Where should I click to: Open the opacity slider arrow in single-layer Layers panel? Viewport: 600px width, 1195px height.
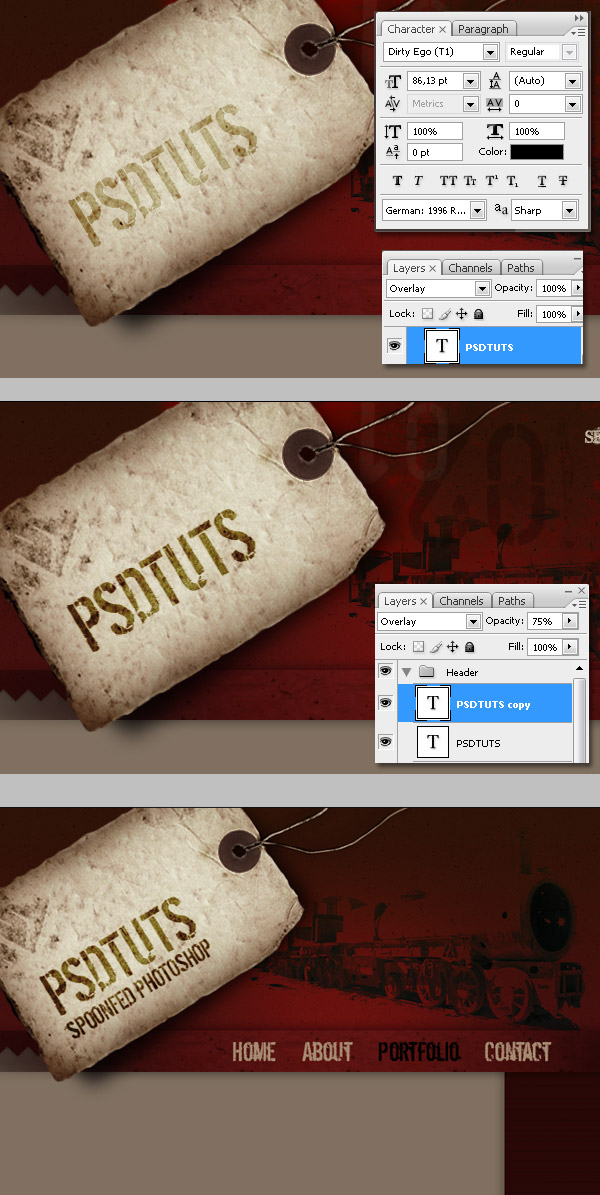pyautogui.click(x=577, y=288)
